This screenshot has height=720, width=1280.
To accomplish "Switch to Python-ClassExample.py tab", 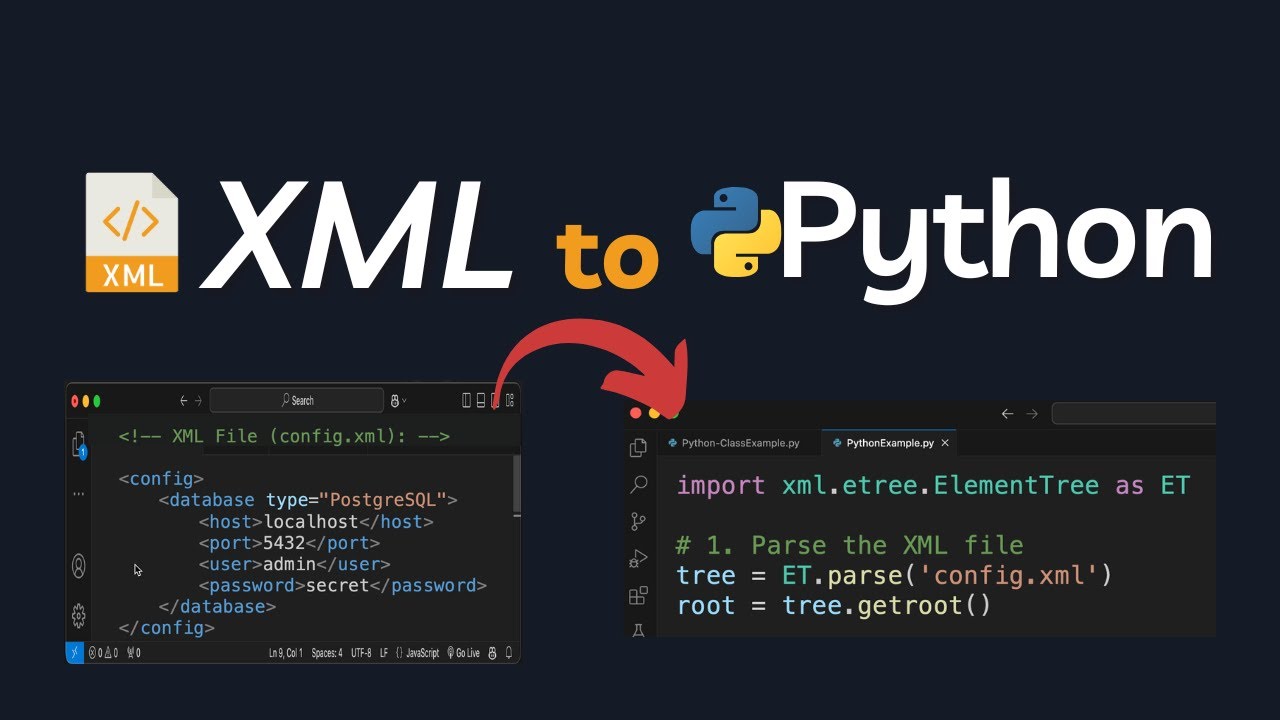I will pos(739,443).
